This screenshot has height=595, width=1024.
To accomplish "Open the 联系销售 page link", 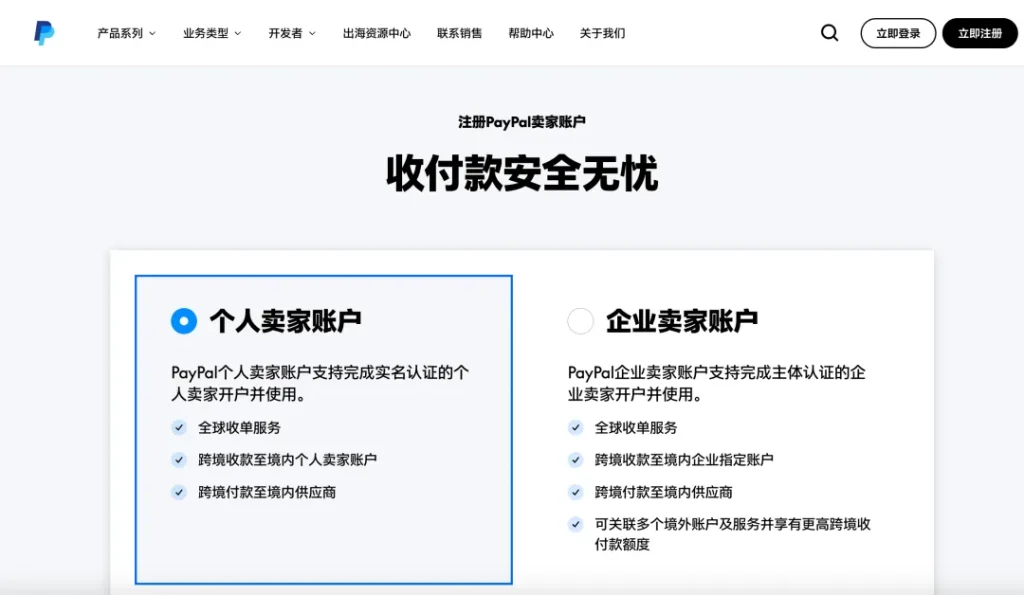I will click(x=459, y=32).
